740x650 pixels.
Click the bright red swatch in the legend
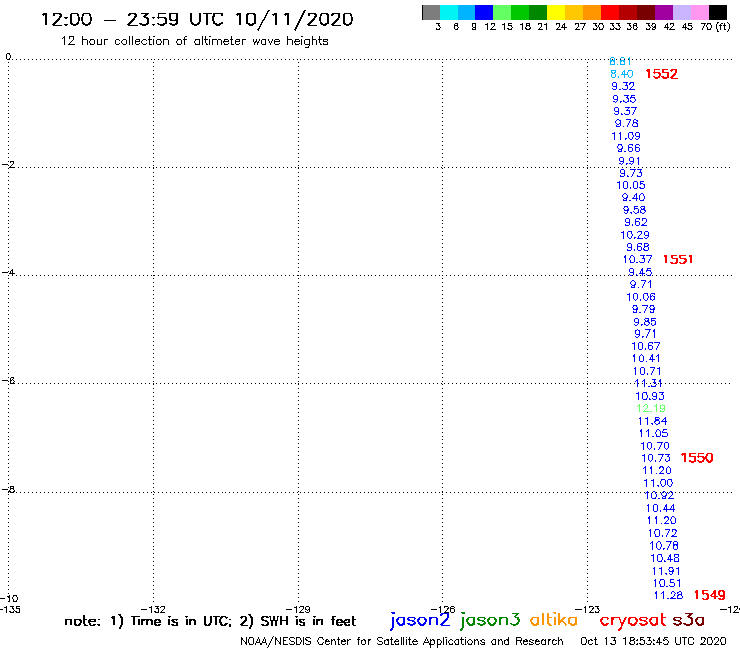point(610,12)
